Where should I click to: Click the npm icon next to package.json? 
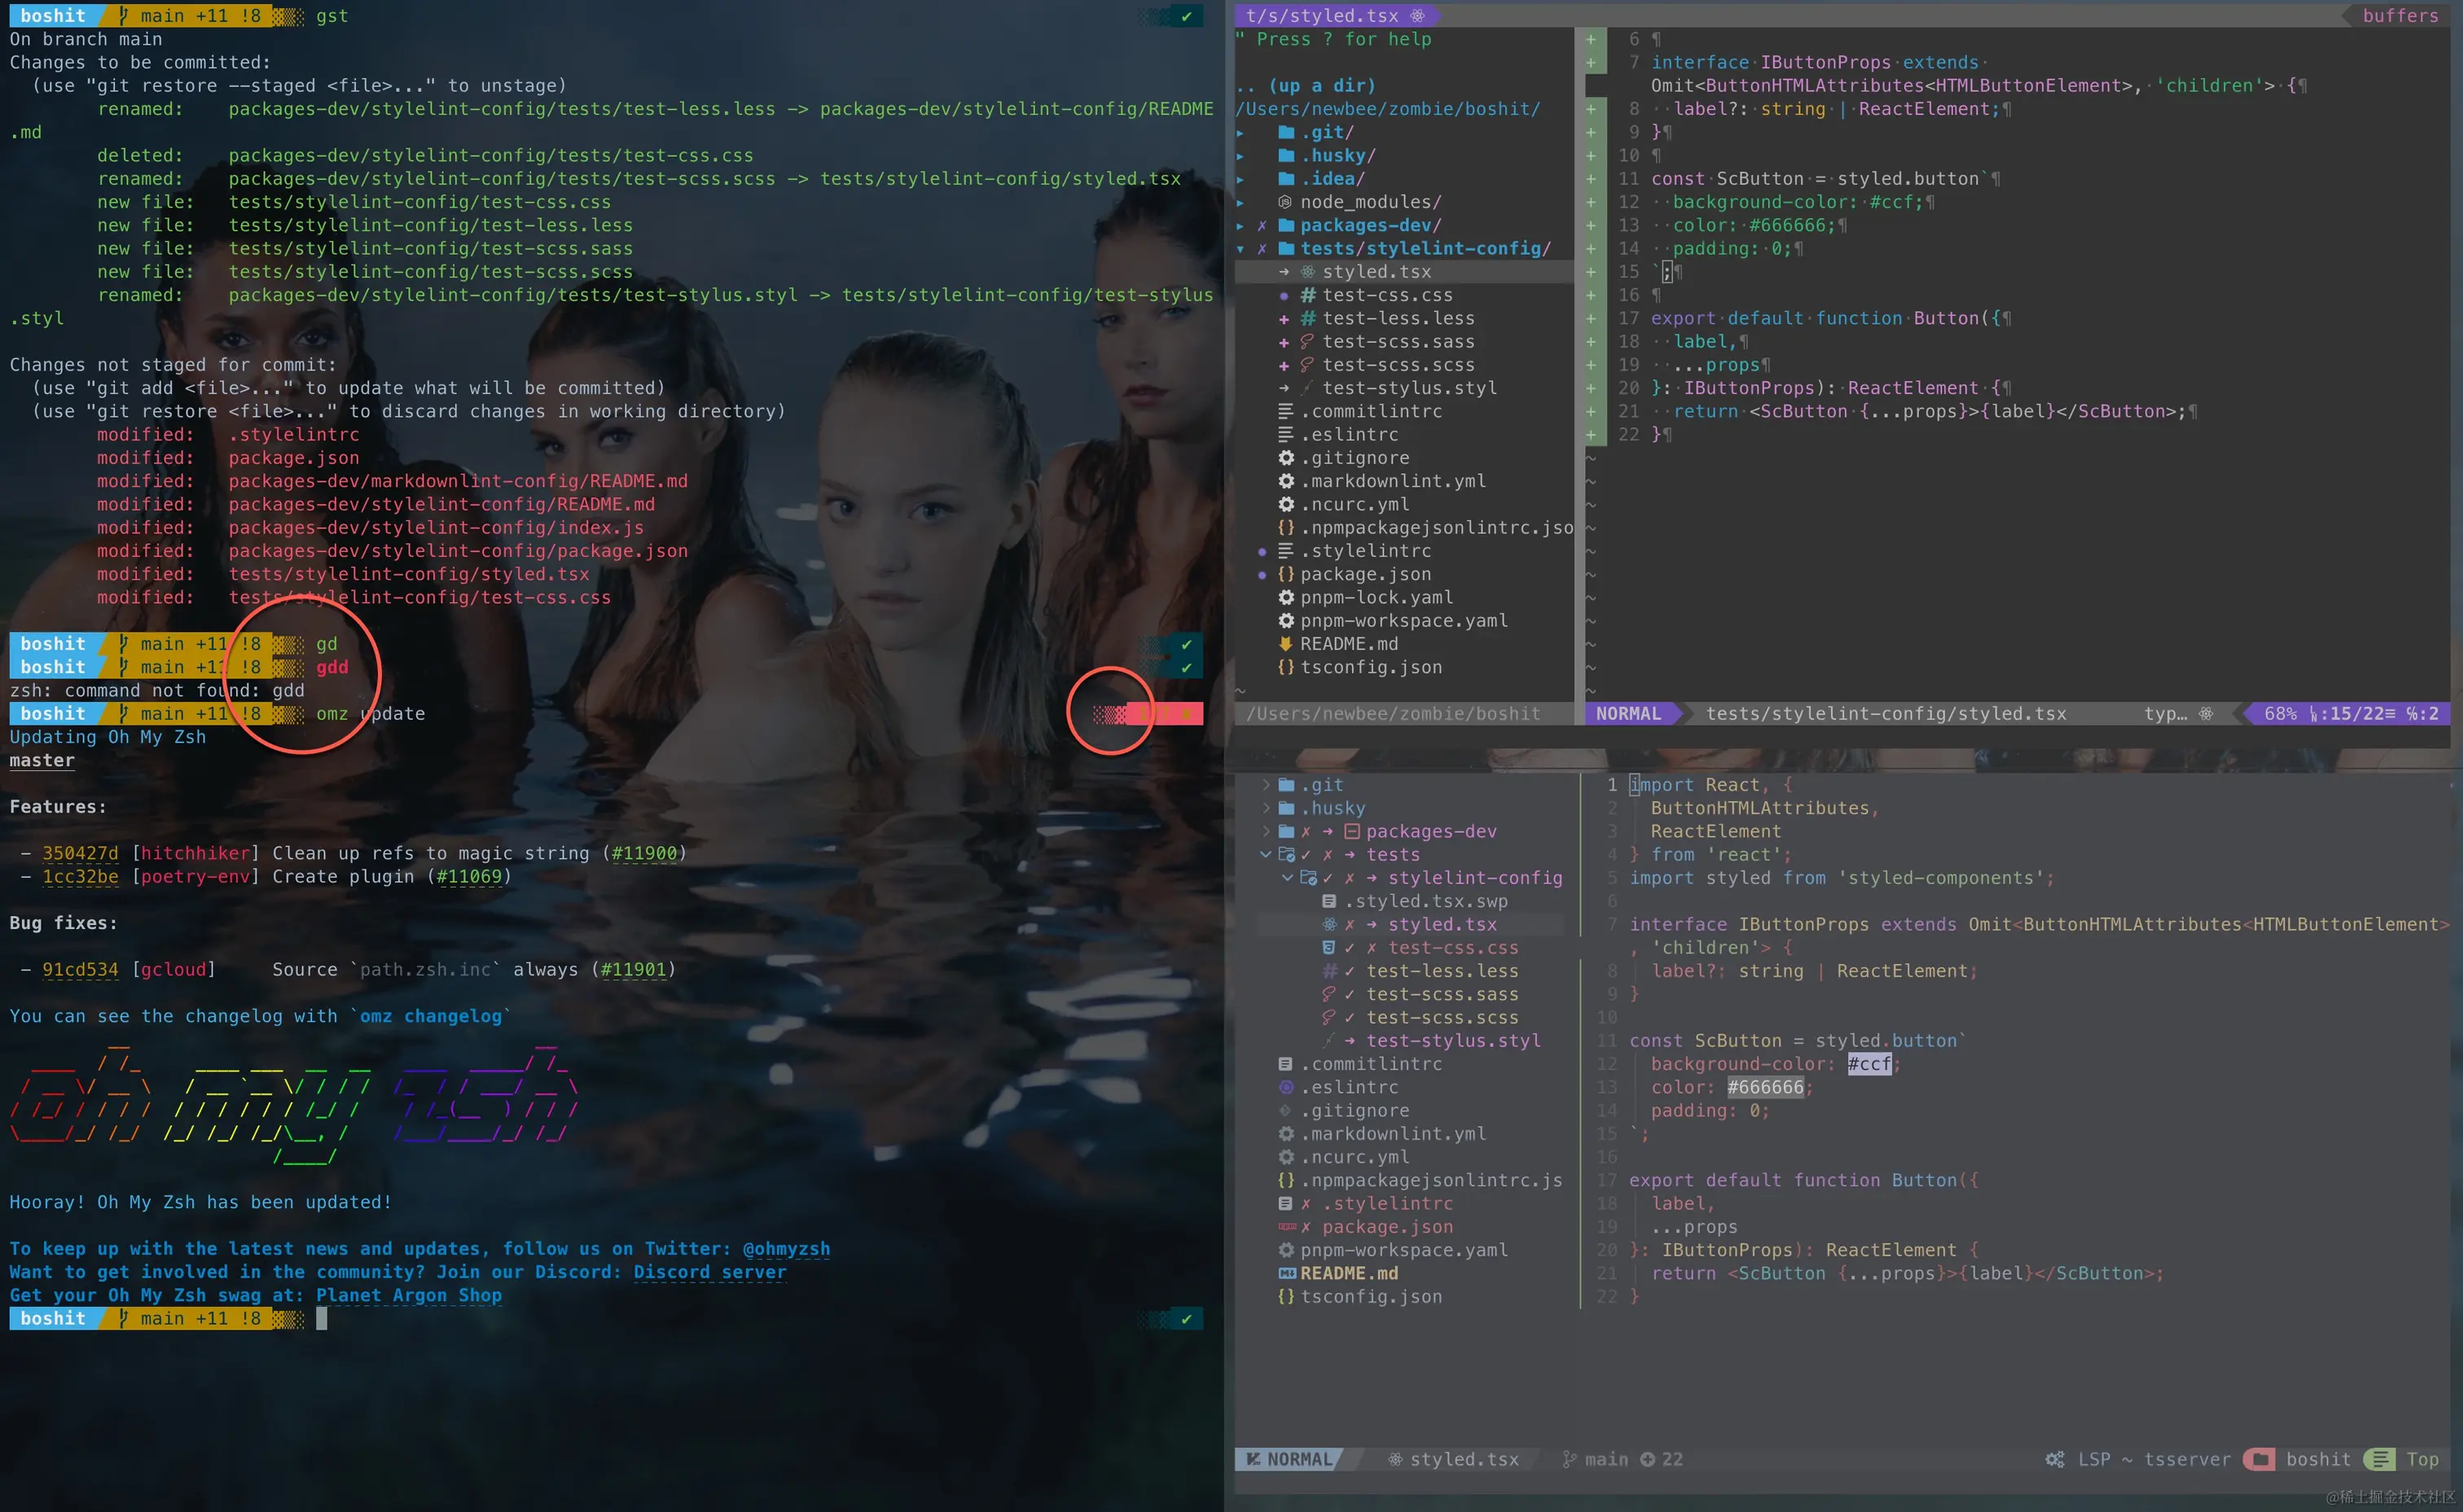(x=1287, y=1227)
